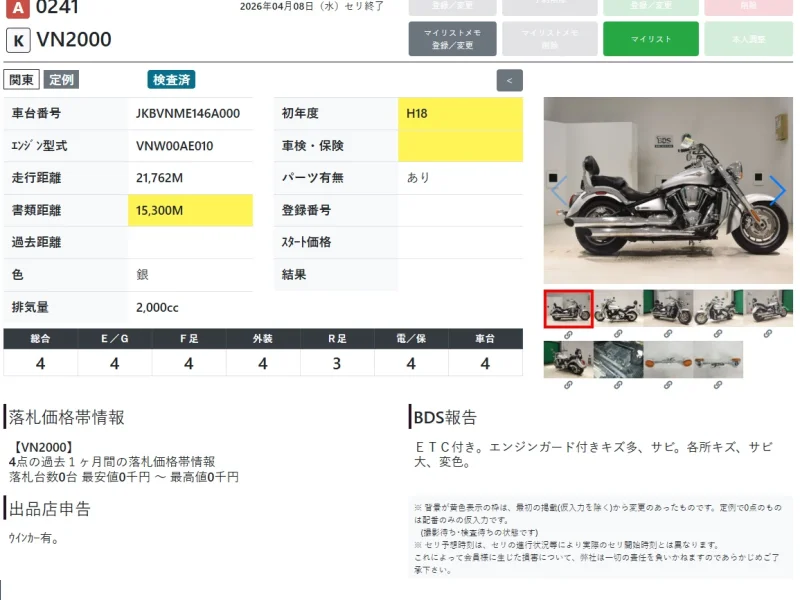Click link icon under the left-facing bike thumbnail

tap(618, 334)
